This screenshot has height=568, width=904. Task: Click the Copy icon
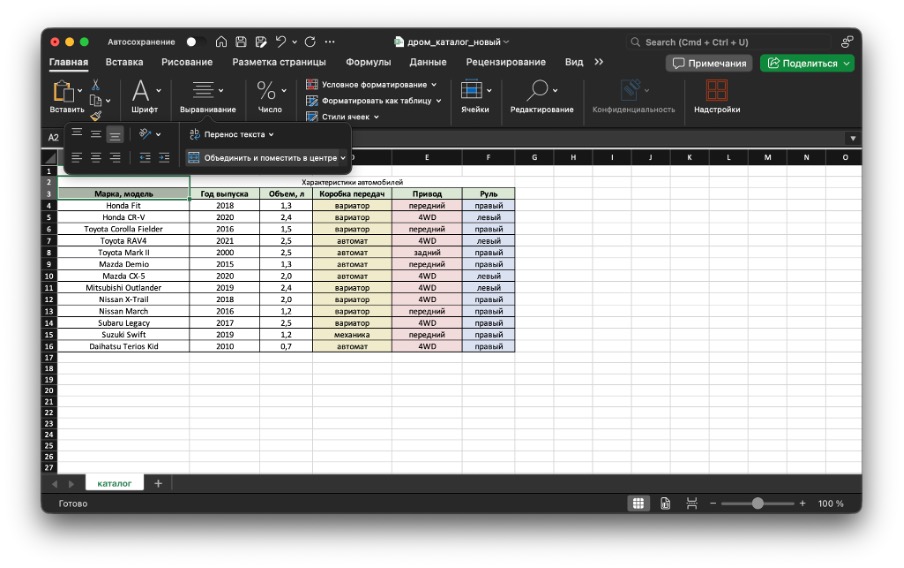coord(96,100)
